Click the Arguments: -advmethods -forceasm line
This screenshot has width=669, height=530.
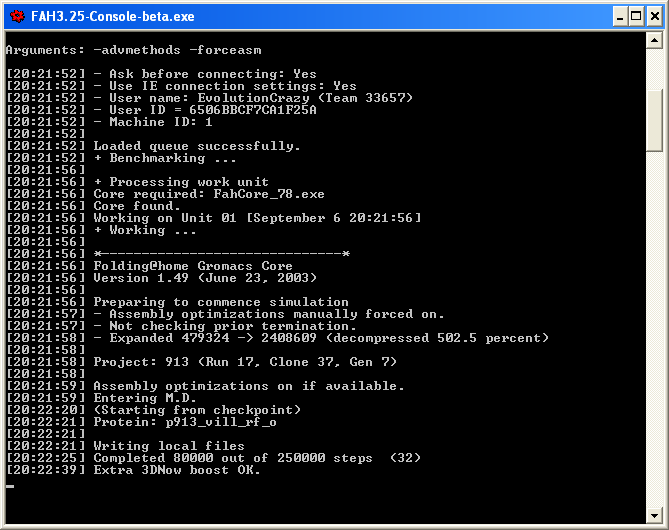click(x=134, y=50)
